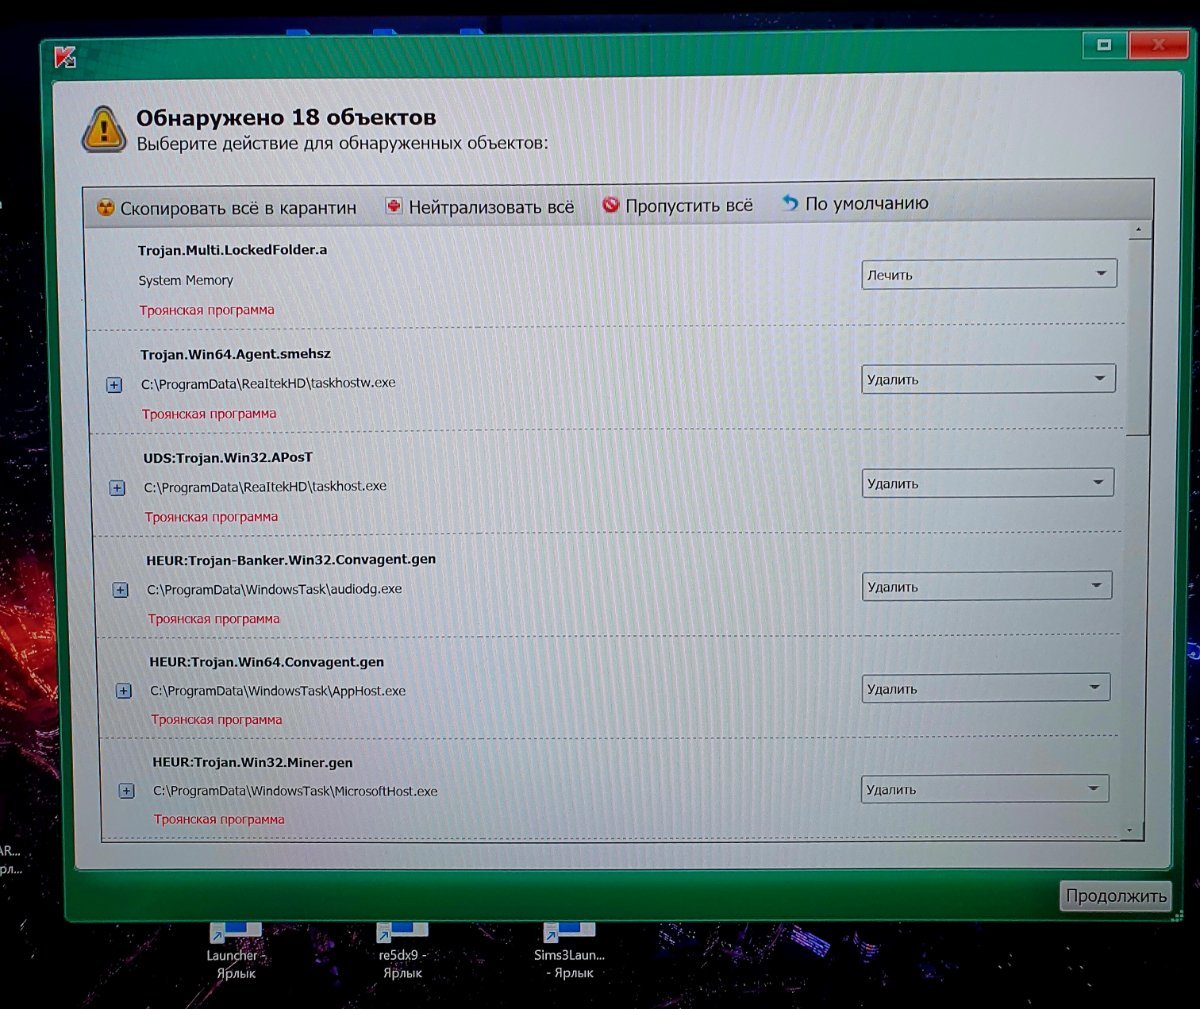Click the Kaspersky logo icon in title bar

tap(64, 57)
